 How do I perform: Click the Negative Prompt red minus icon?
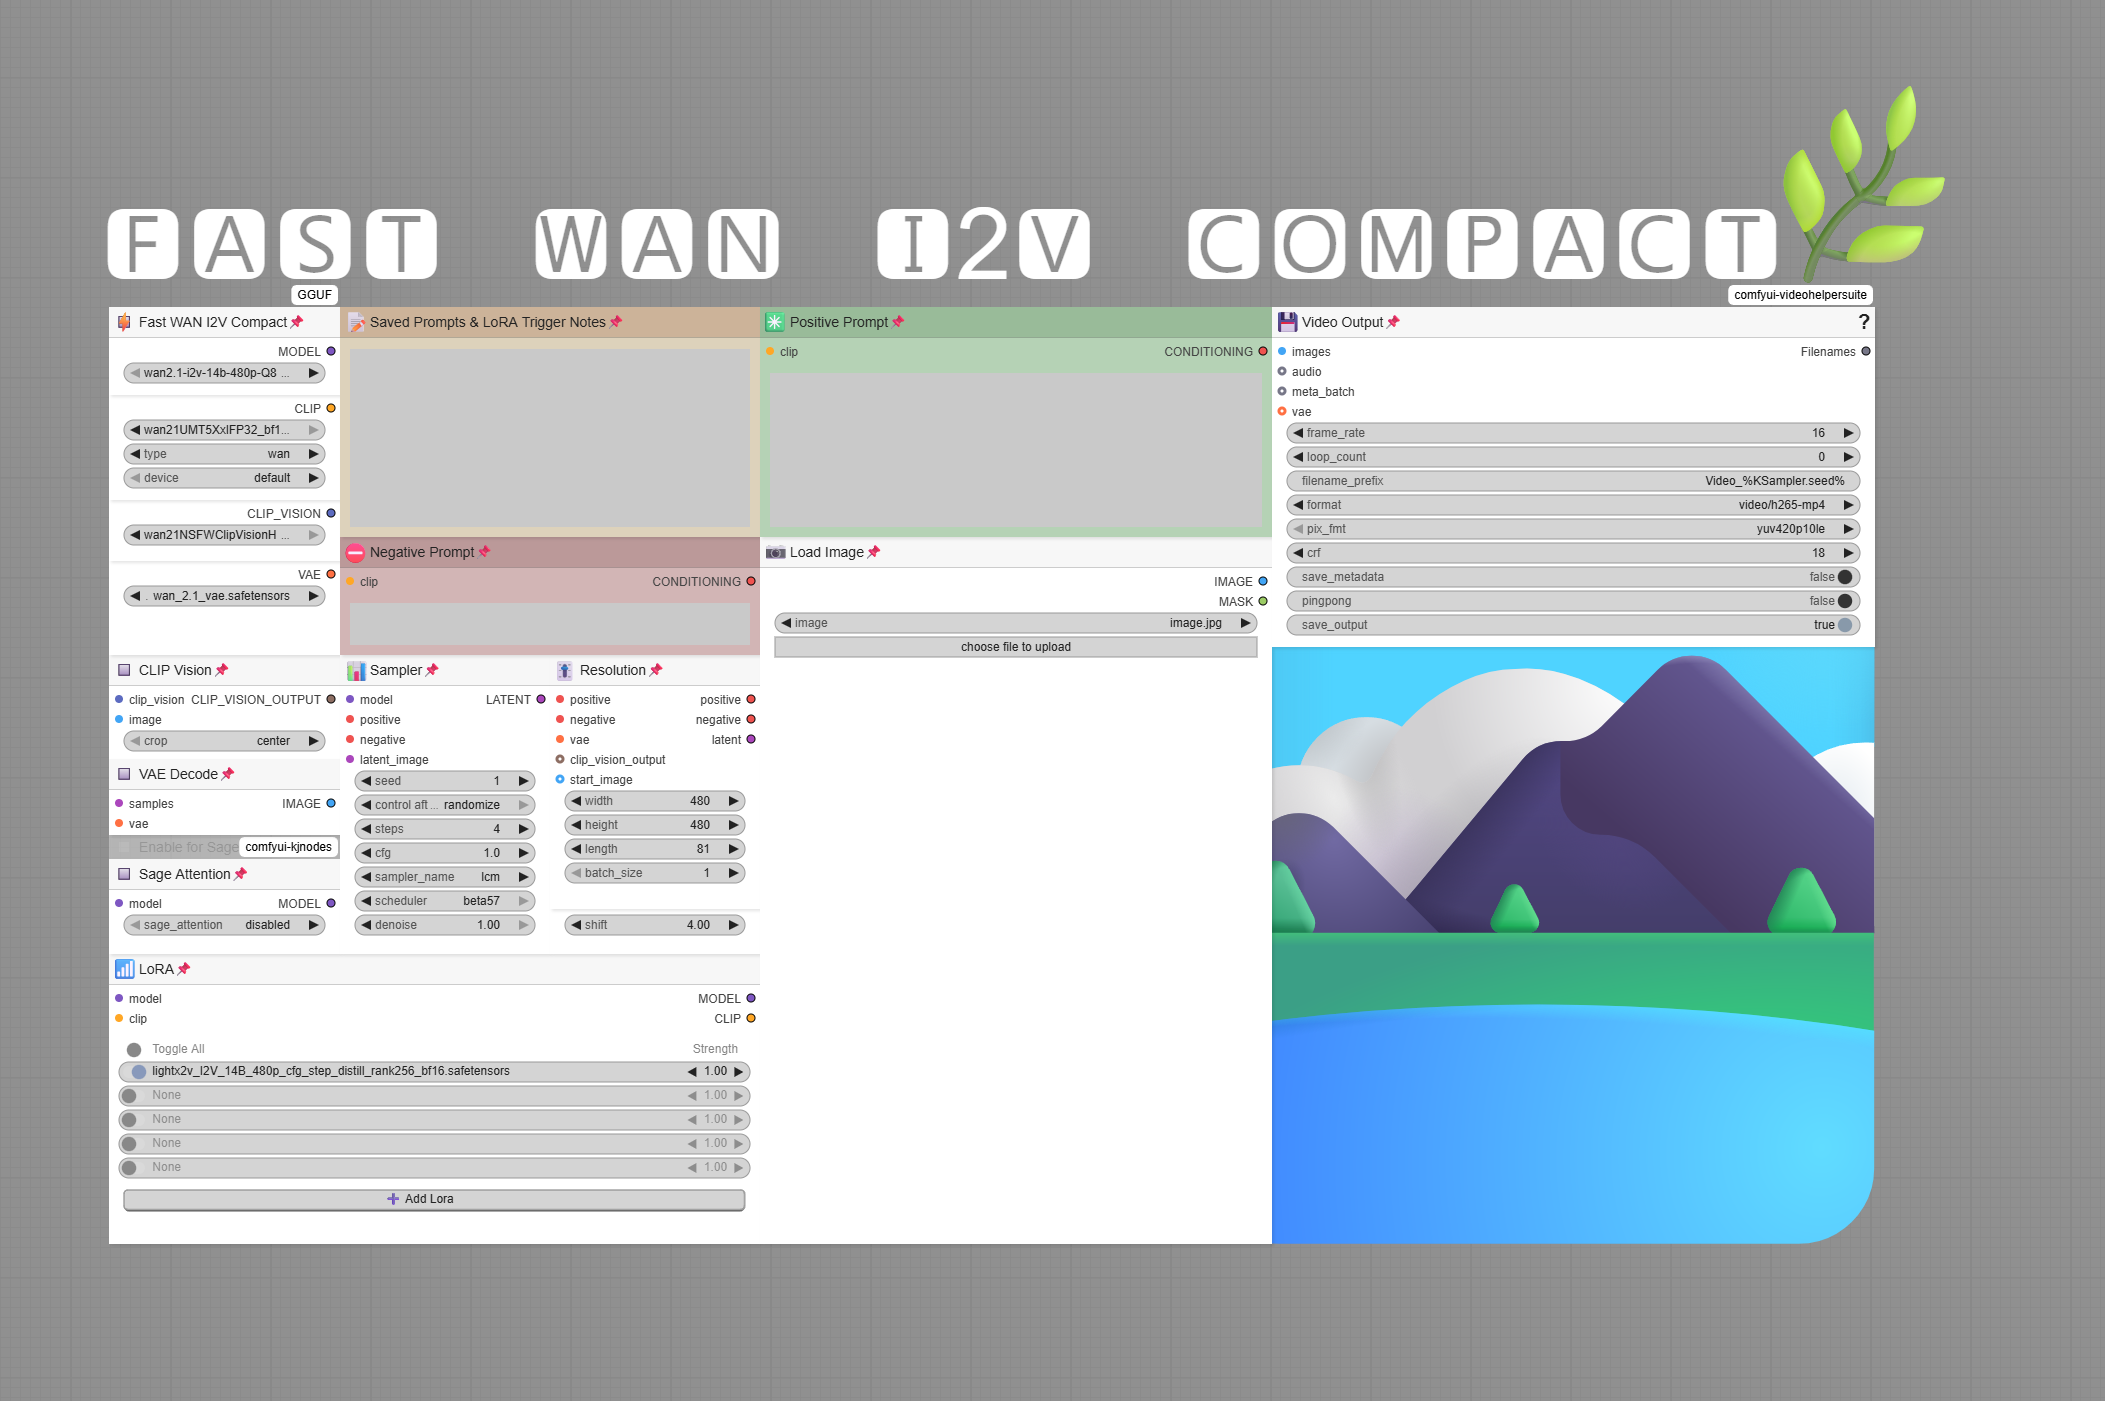pos(355,553)
